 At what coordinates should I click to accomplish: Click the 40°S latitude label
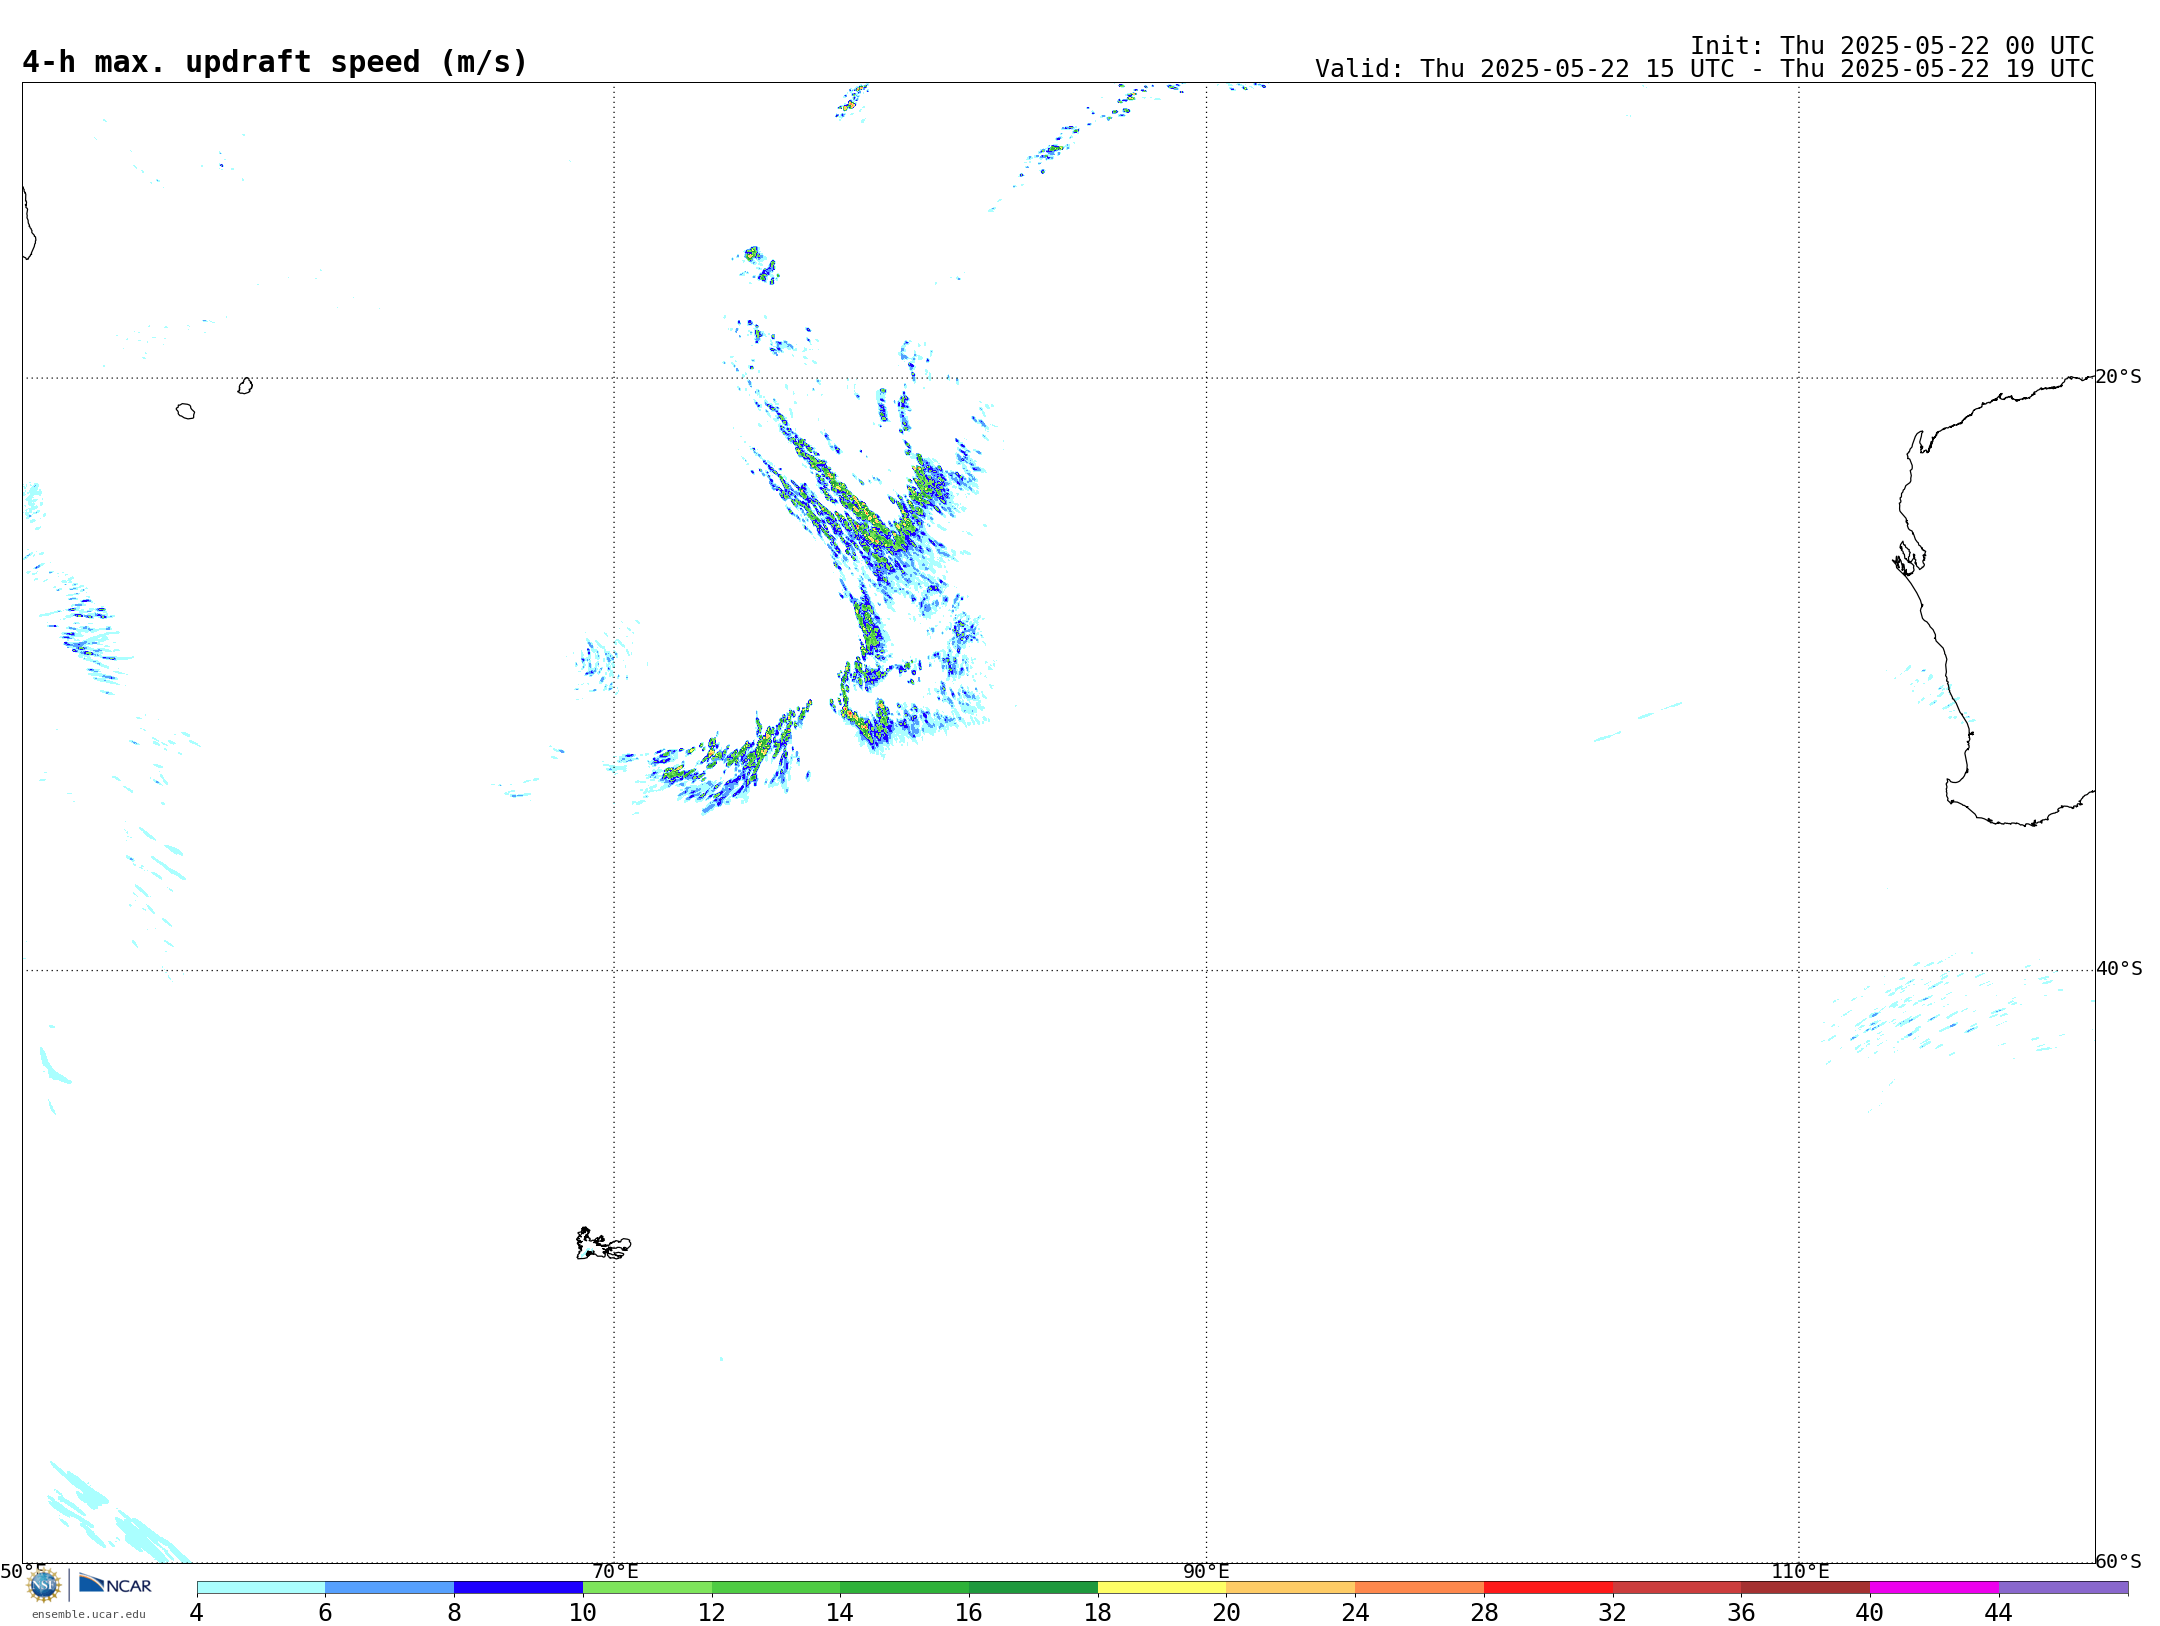click(x=2119, y=969)
